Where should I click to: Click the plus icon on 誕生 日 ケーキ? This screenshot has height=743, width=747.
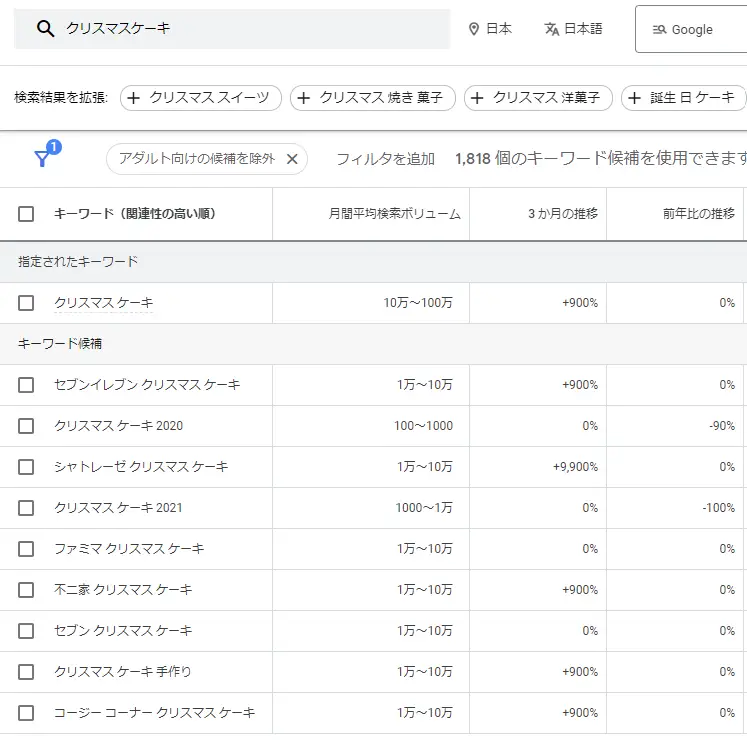click(634, 98)
